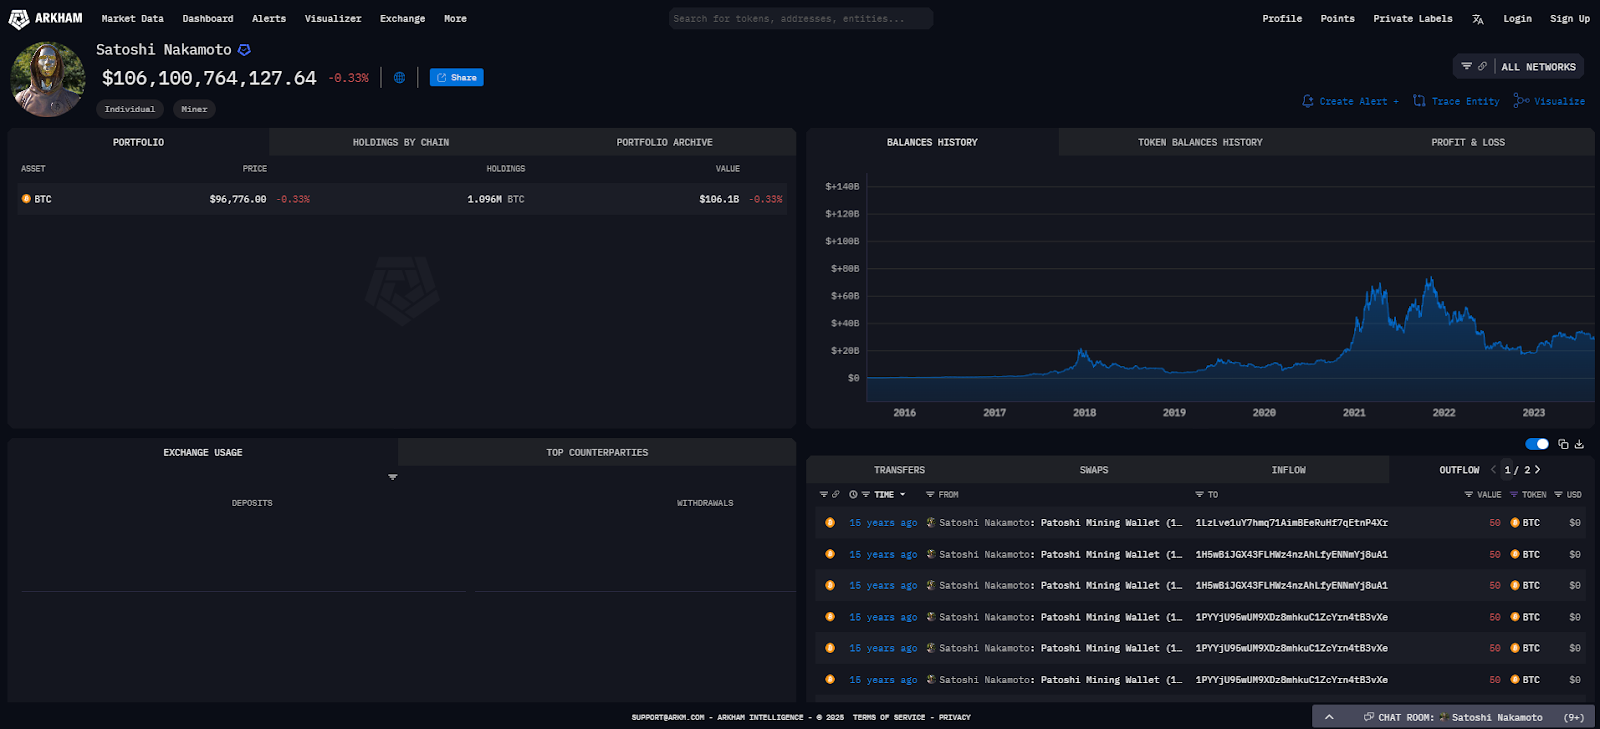Switch to the Swaps tab
1600x729 pixels.
point(1094,470)
